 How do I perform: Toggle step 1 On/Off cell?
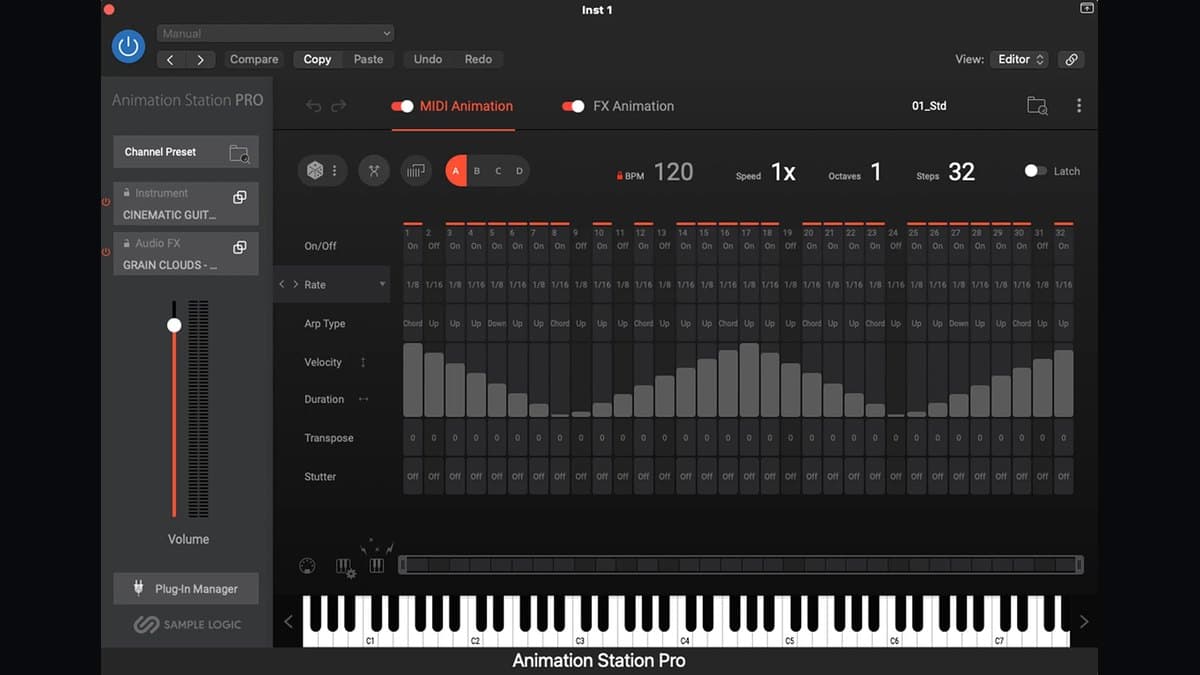click(413, 246)
